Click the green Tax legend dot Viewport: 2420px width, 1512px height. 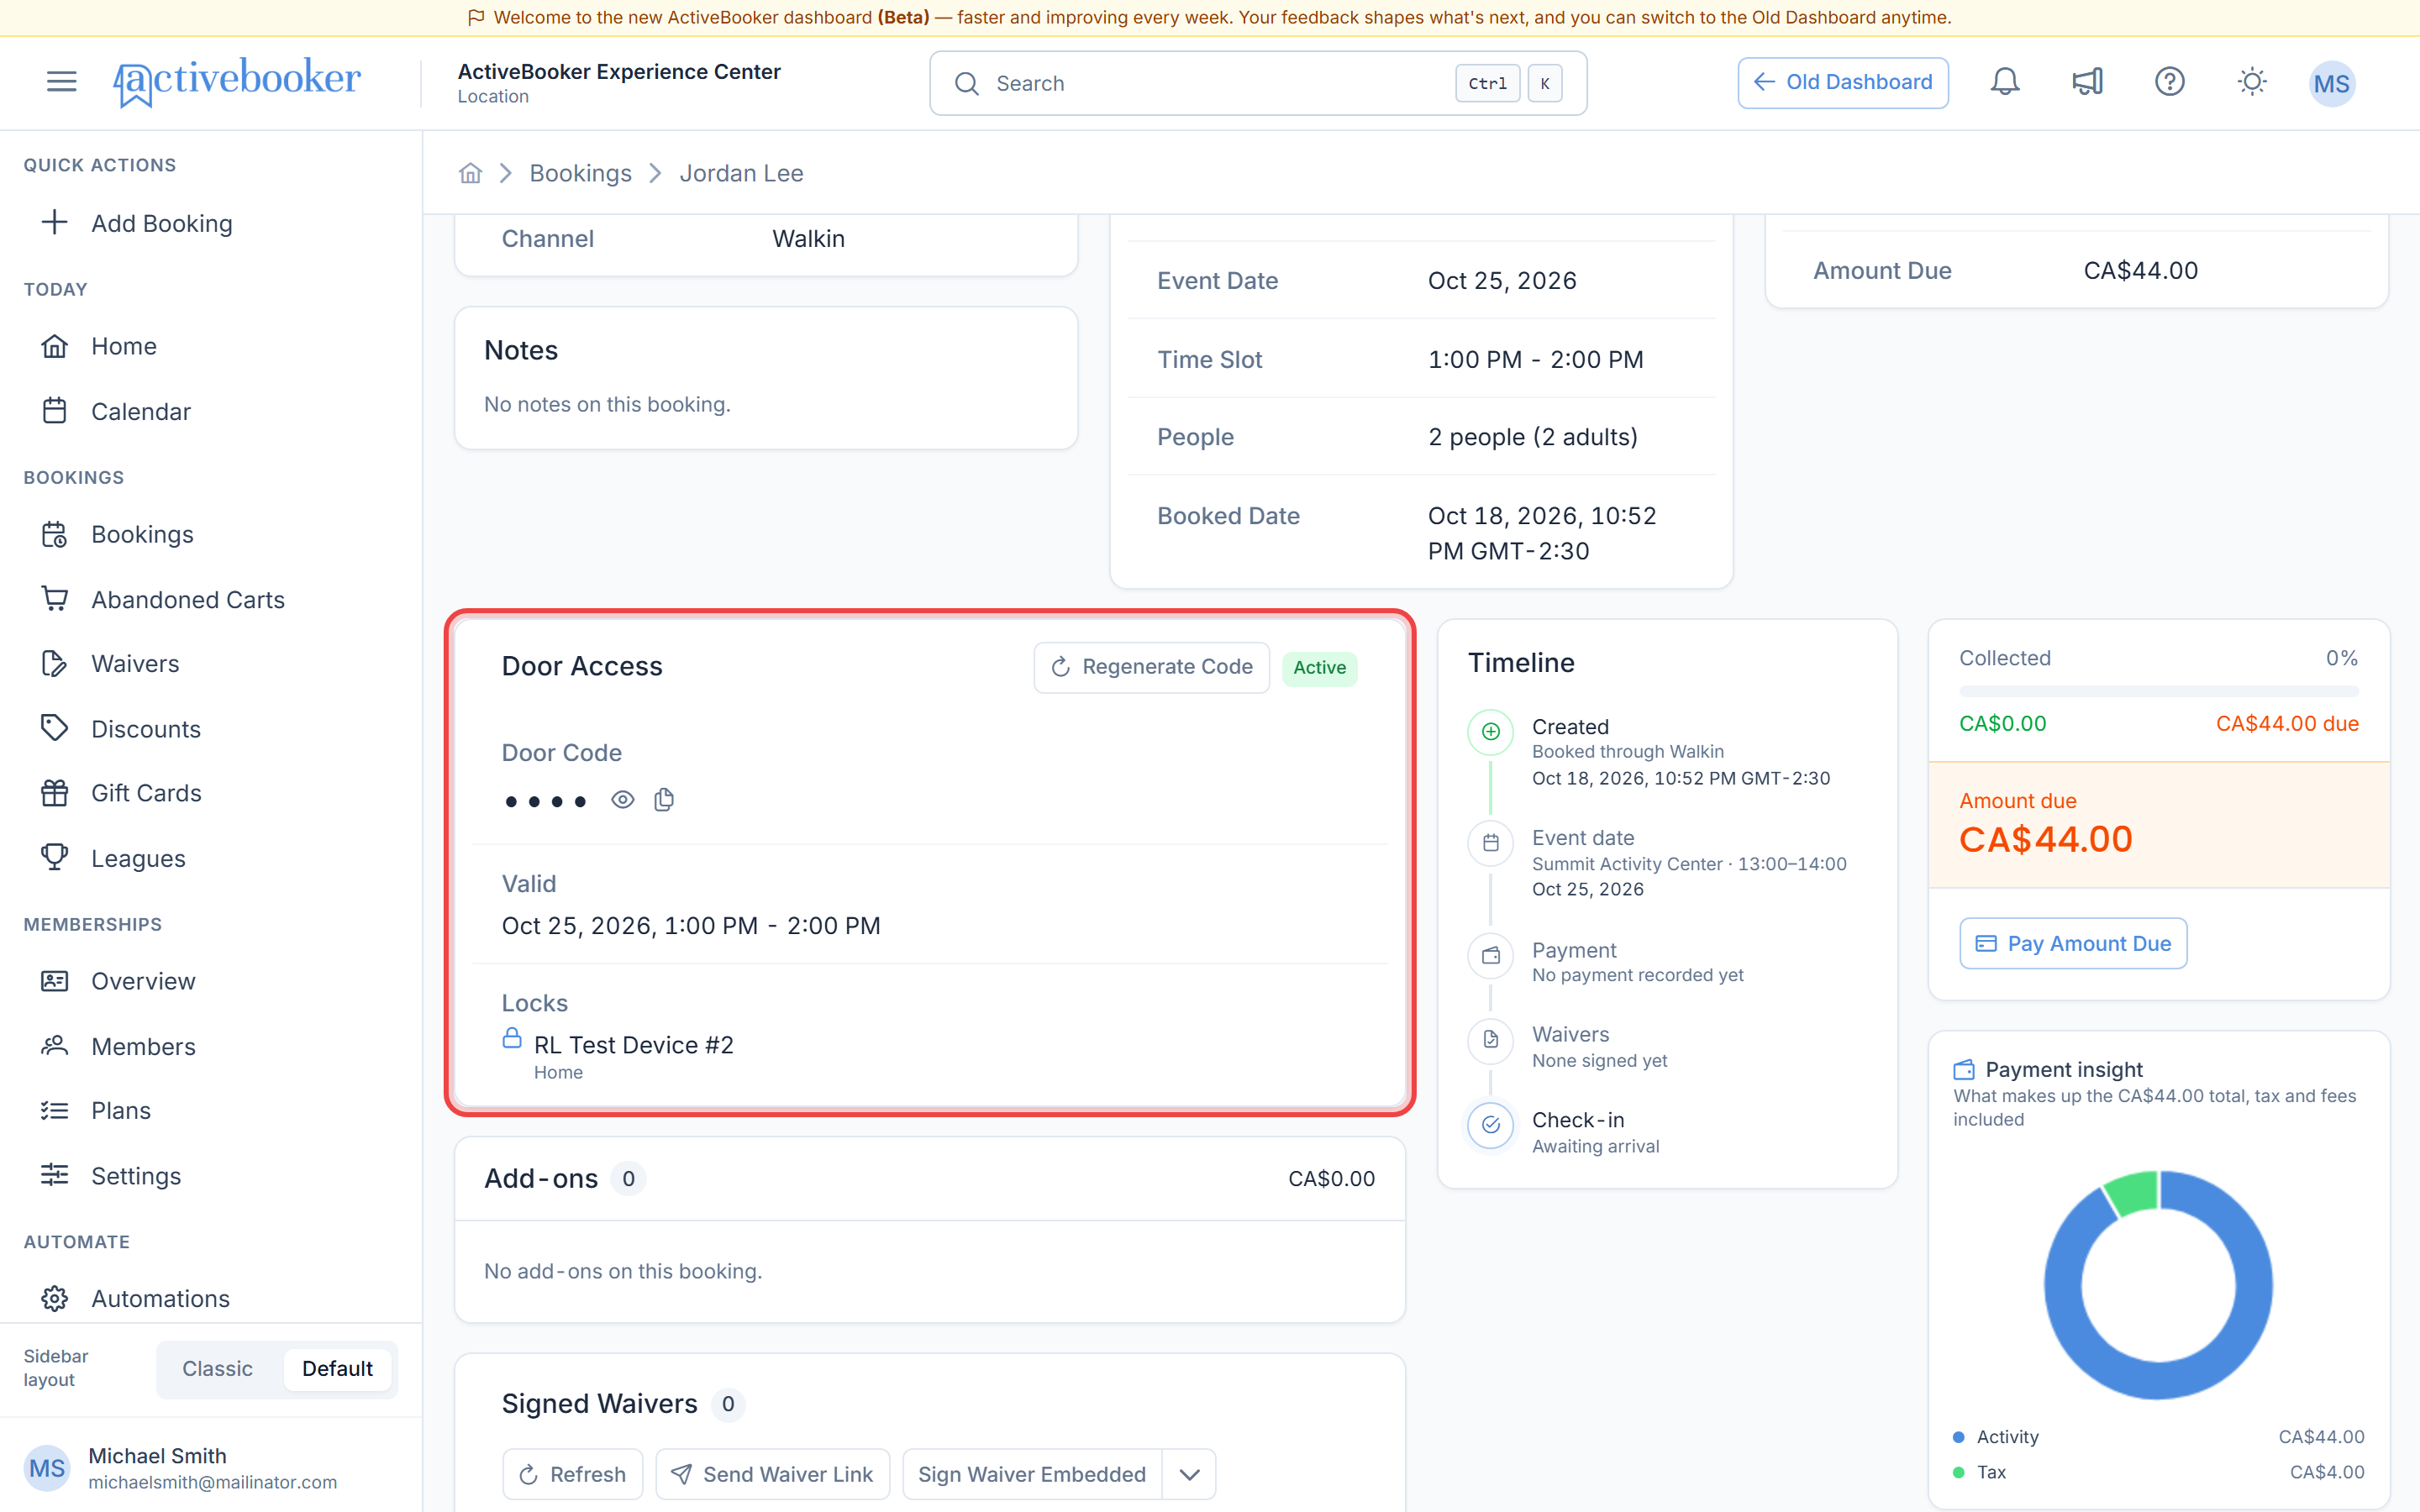coord(1958,1472)
